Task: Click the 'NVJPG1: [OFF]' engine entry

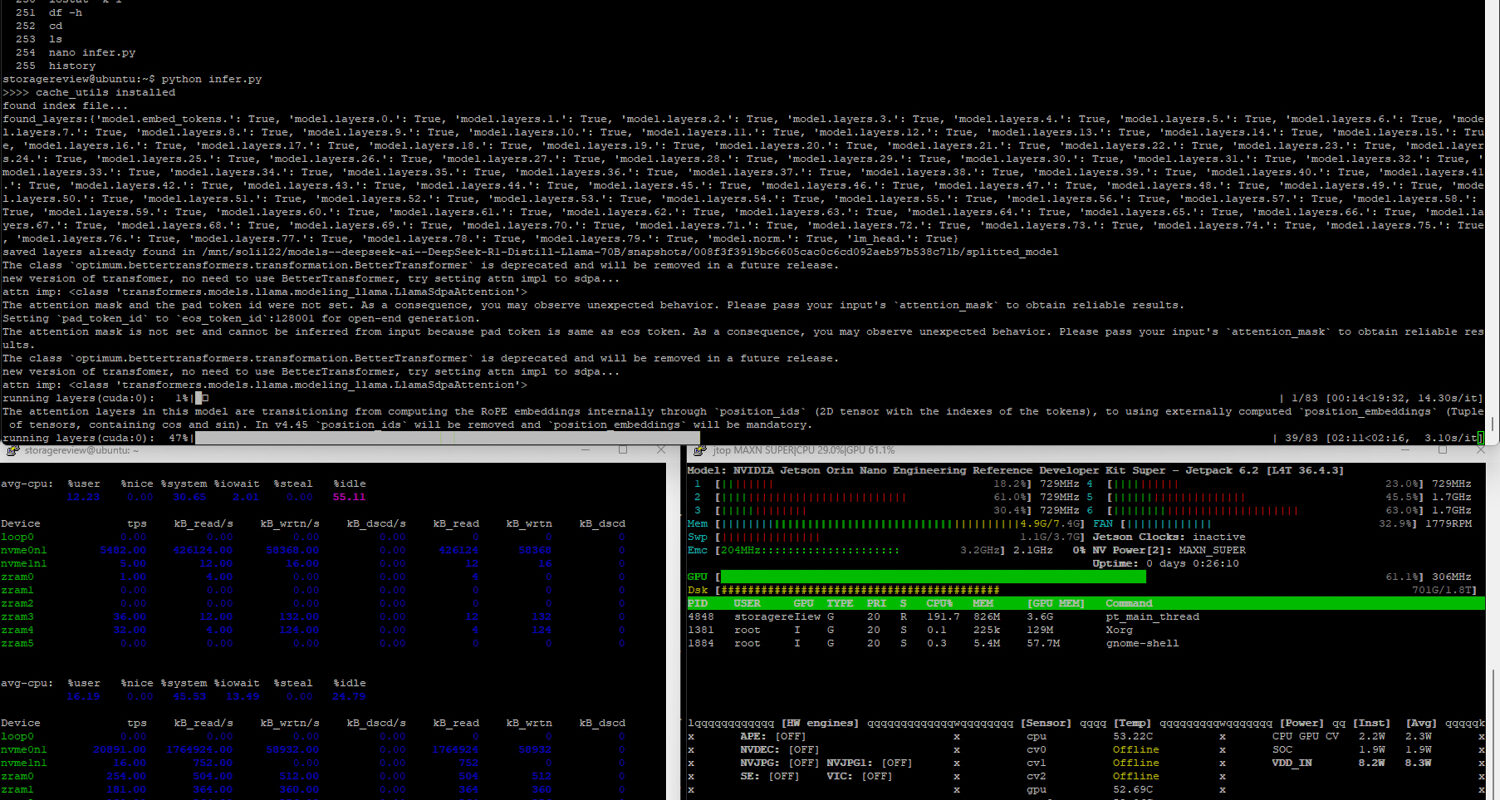Action: click(x=869, y=763)
